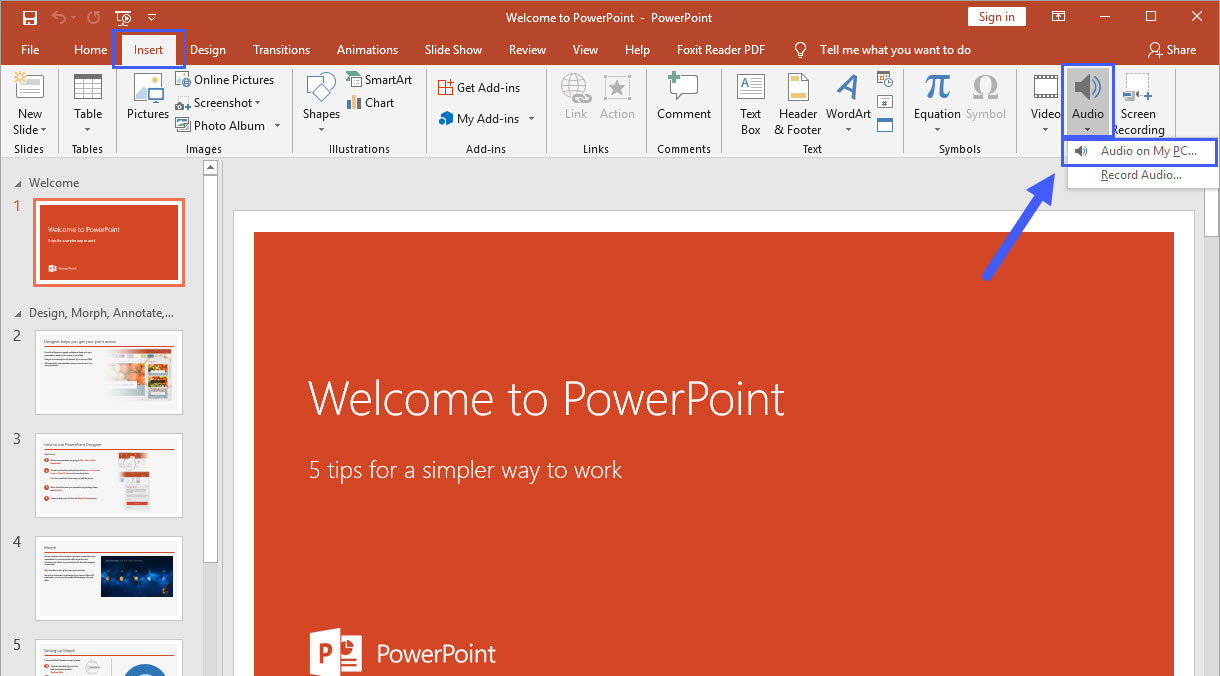Insert a Chart
The height and width of the screenshot is (676, 1220).
[370, 102]
